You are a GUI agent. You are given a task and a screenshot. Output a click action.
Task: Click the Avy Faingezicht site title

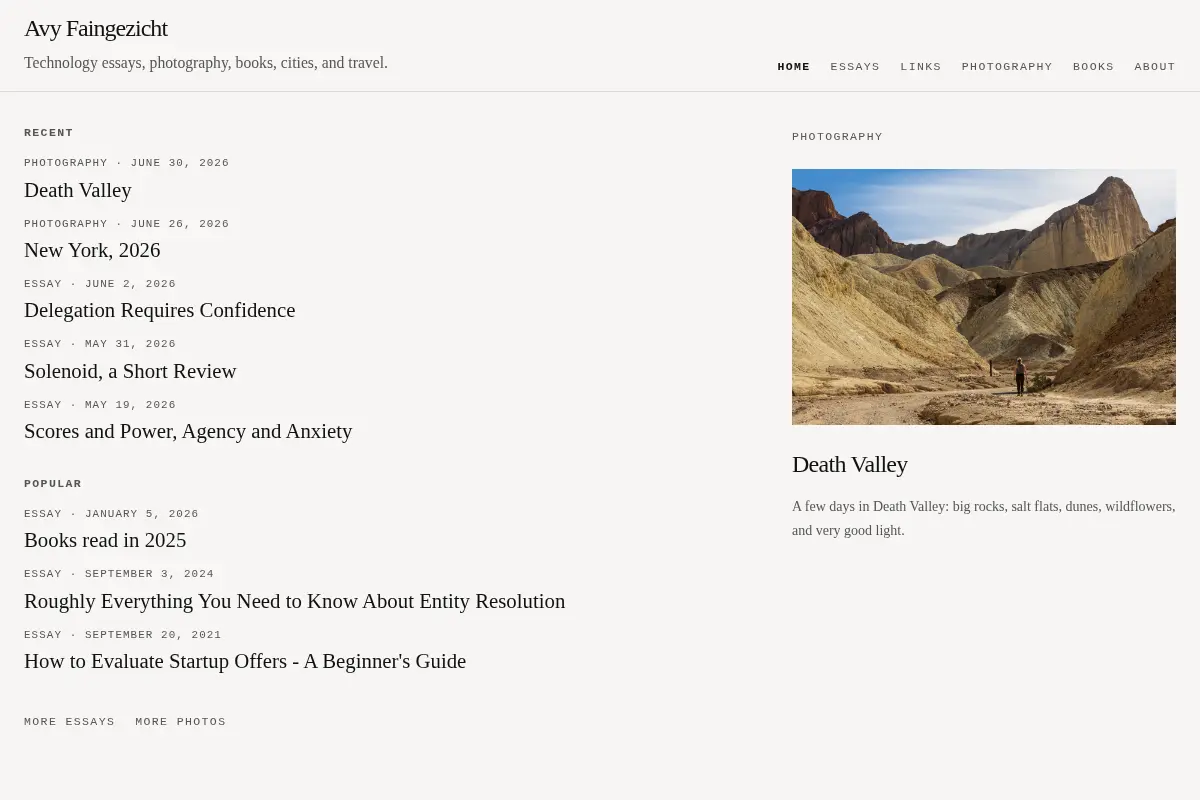[96, 28]
